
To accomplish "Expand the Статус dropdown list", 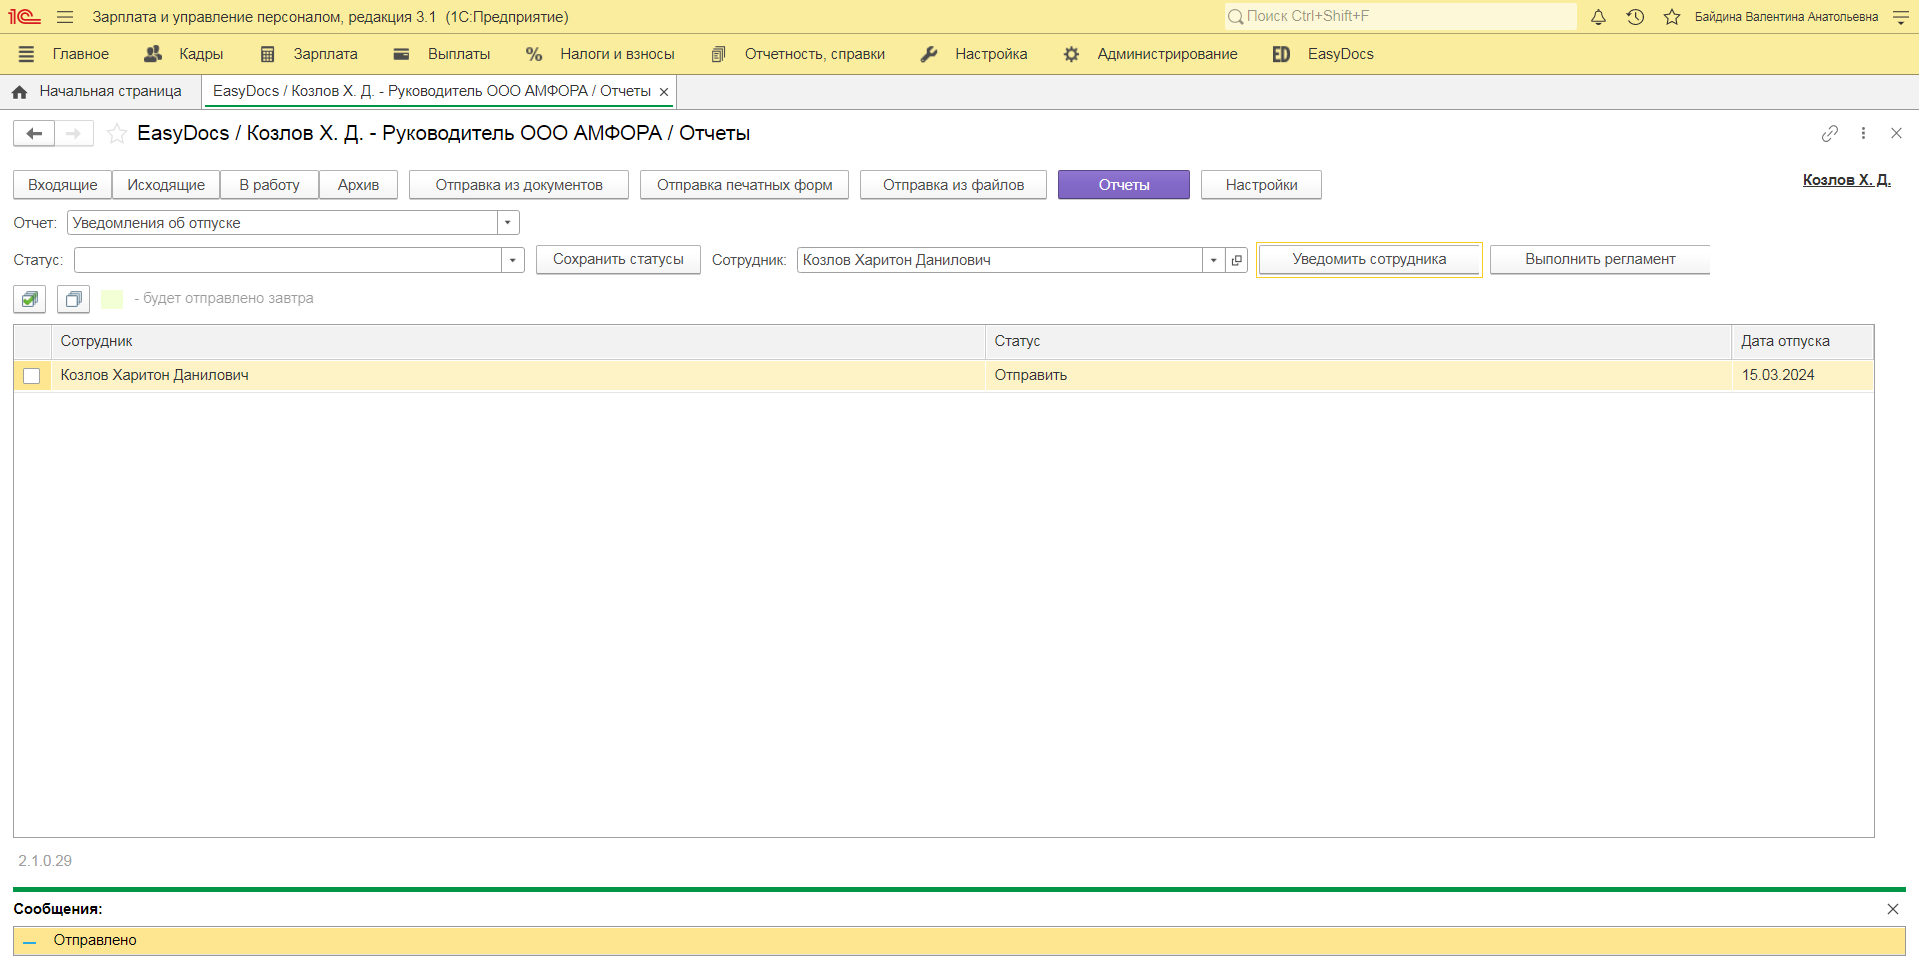I will [x=512, y=260].
